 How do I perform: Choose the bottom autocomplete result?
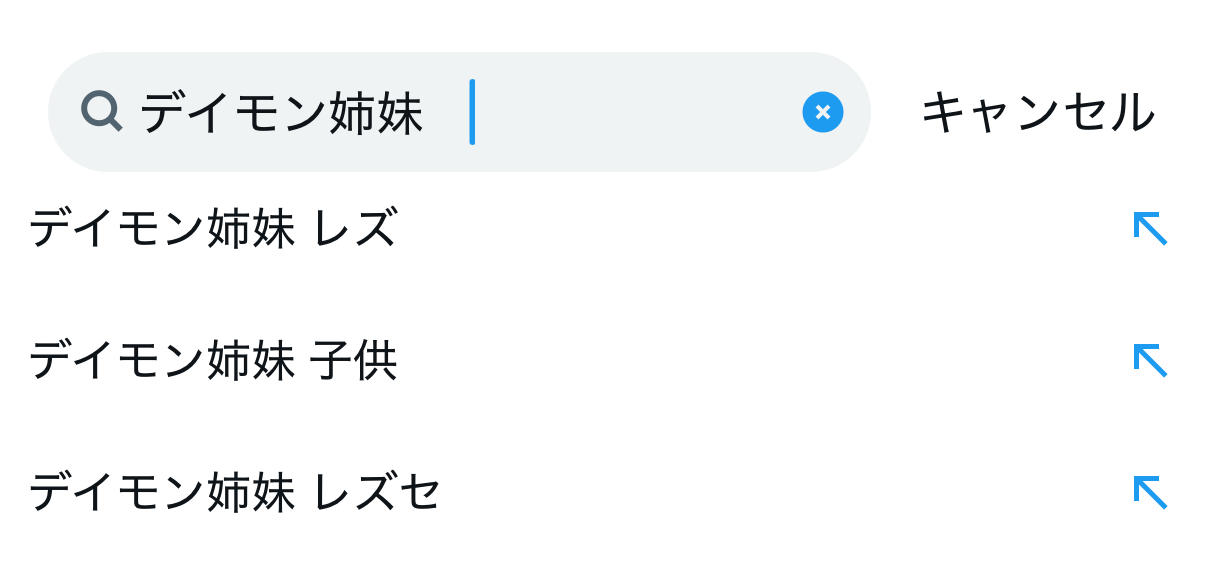point(235,492)
